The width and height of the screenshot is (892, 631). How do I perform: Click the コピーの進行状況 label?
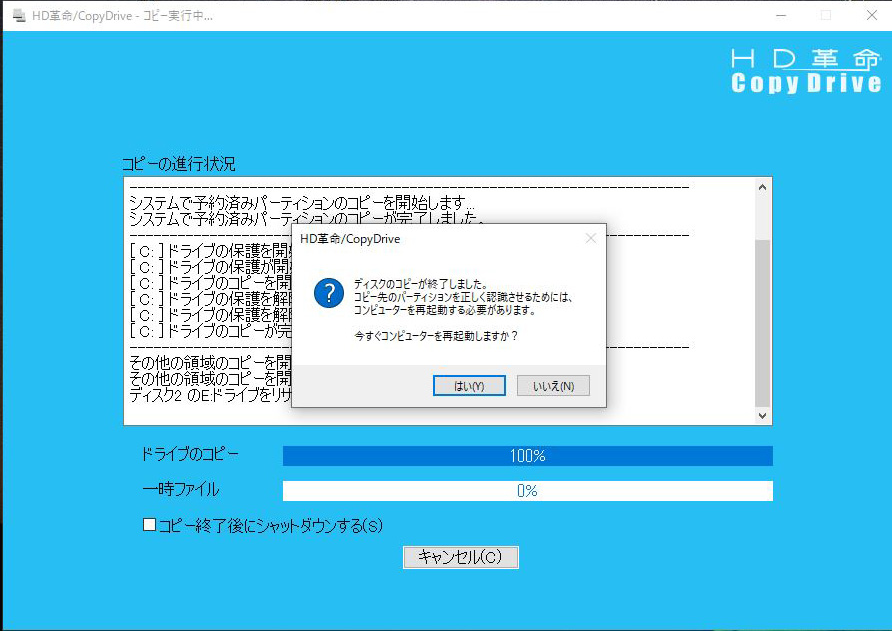pos(179,164)
